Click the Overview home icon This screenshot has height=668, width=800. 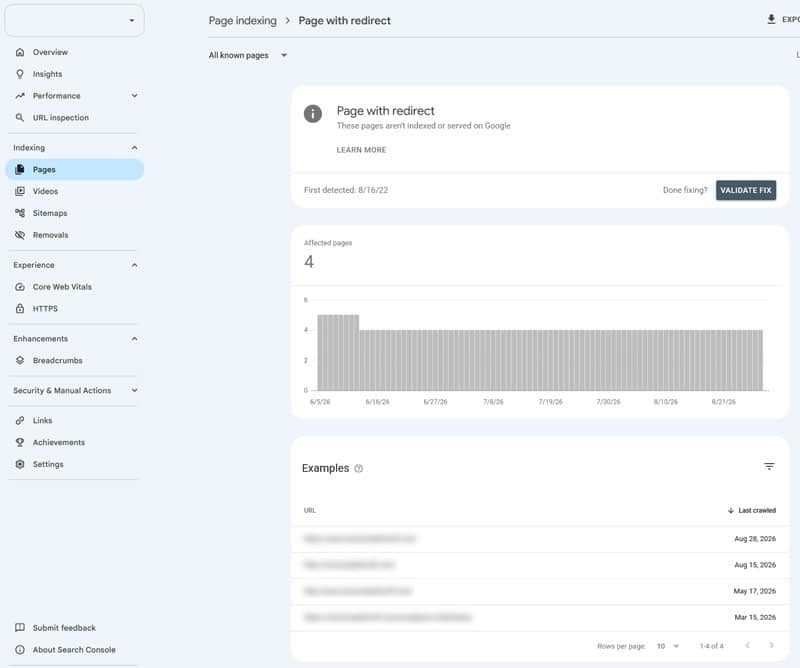coord(20,52)
